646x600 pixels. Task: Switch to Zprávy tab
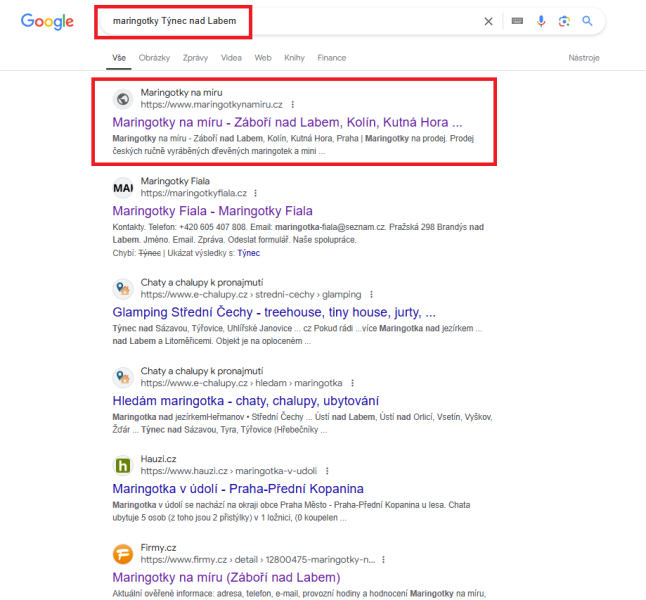click(195, 58)
